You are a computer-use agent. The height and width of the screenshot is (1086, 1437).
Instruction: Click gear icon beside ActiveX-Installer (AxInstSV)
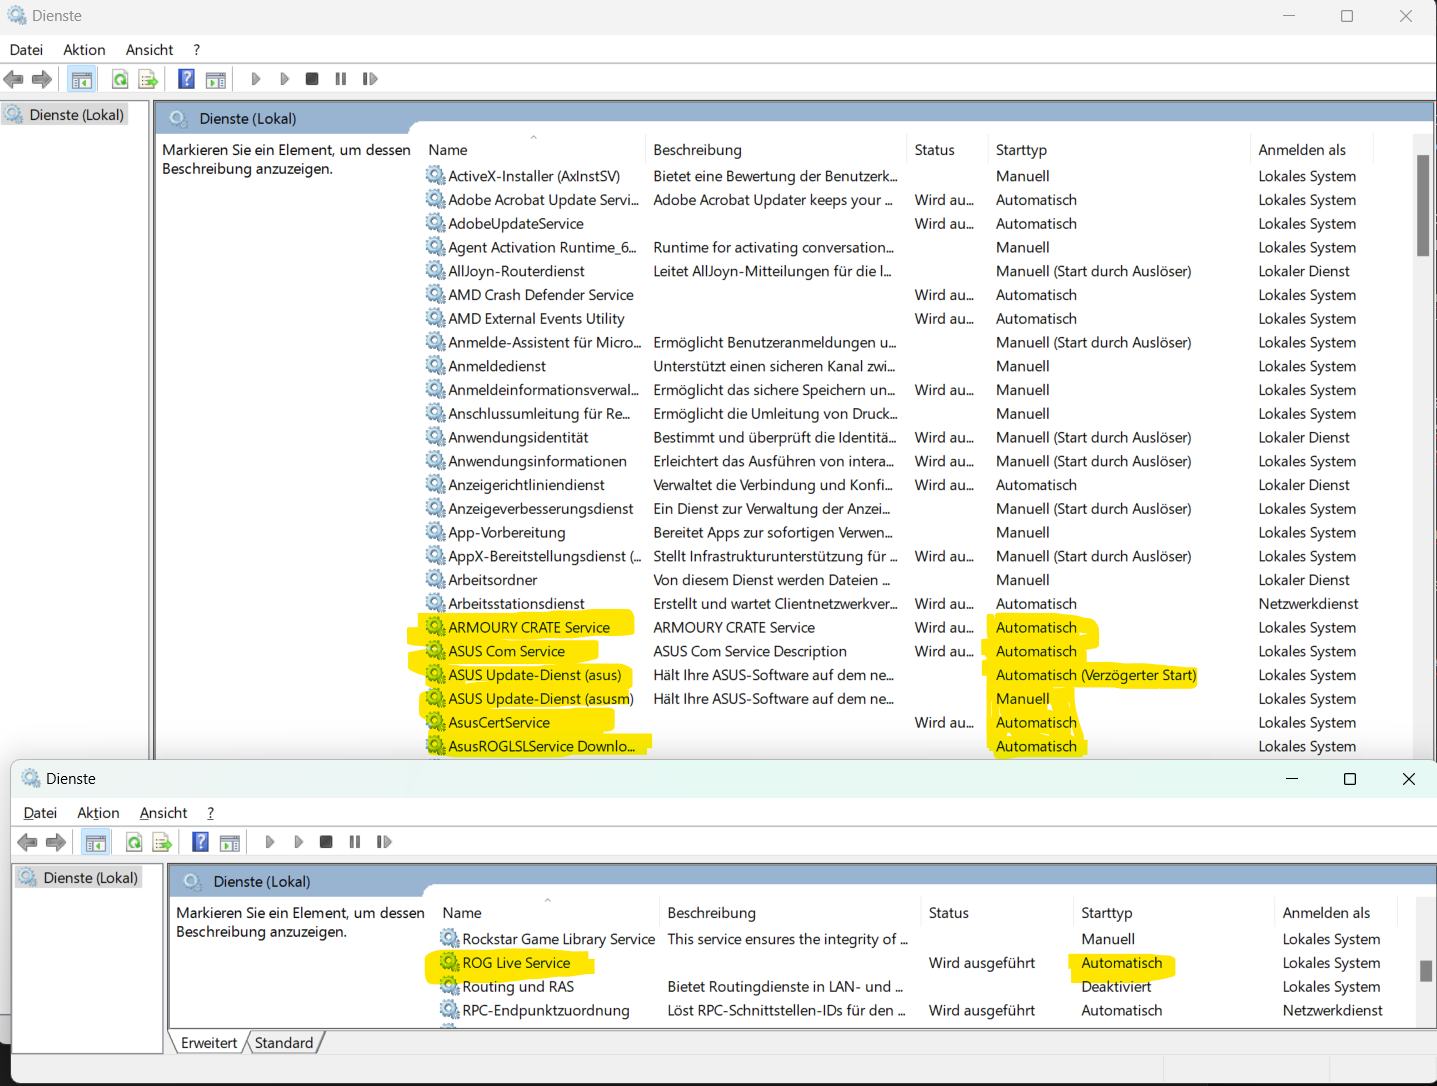point(435,175)
